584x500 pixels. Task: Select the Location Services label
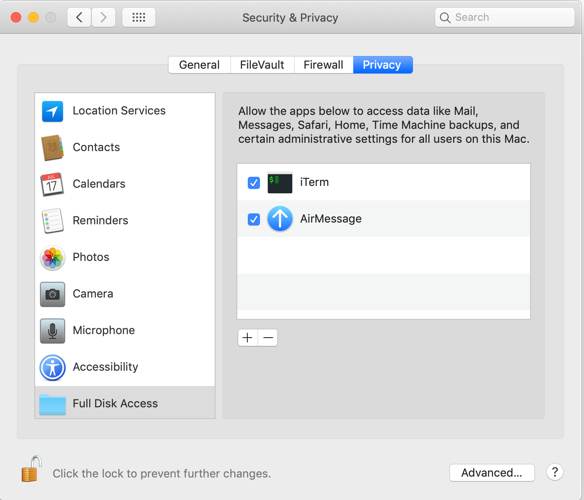coord(119,111)
